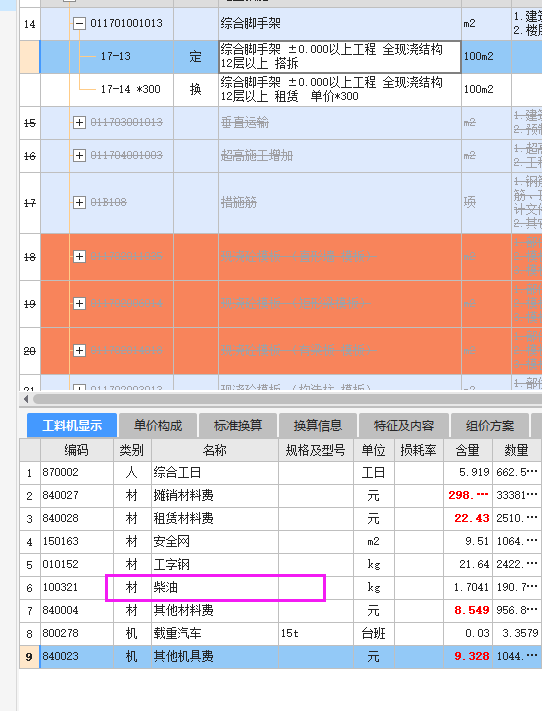Select the 综合工日 row name
The image size is (542, 711).
177,472
